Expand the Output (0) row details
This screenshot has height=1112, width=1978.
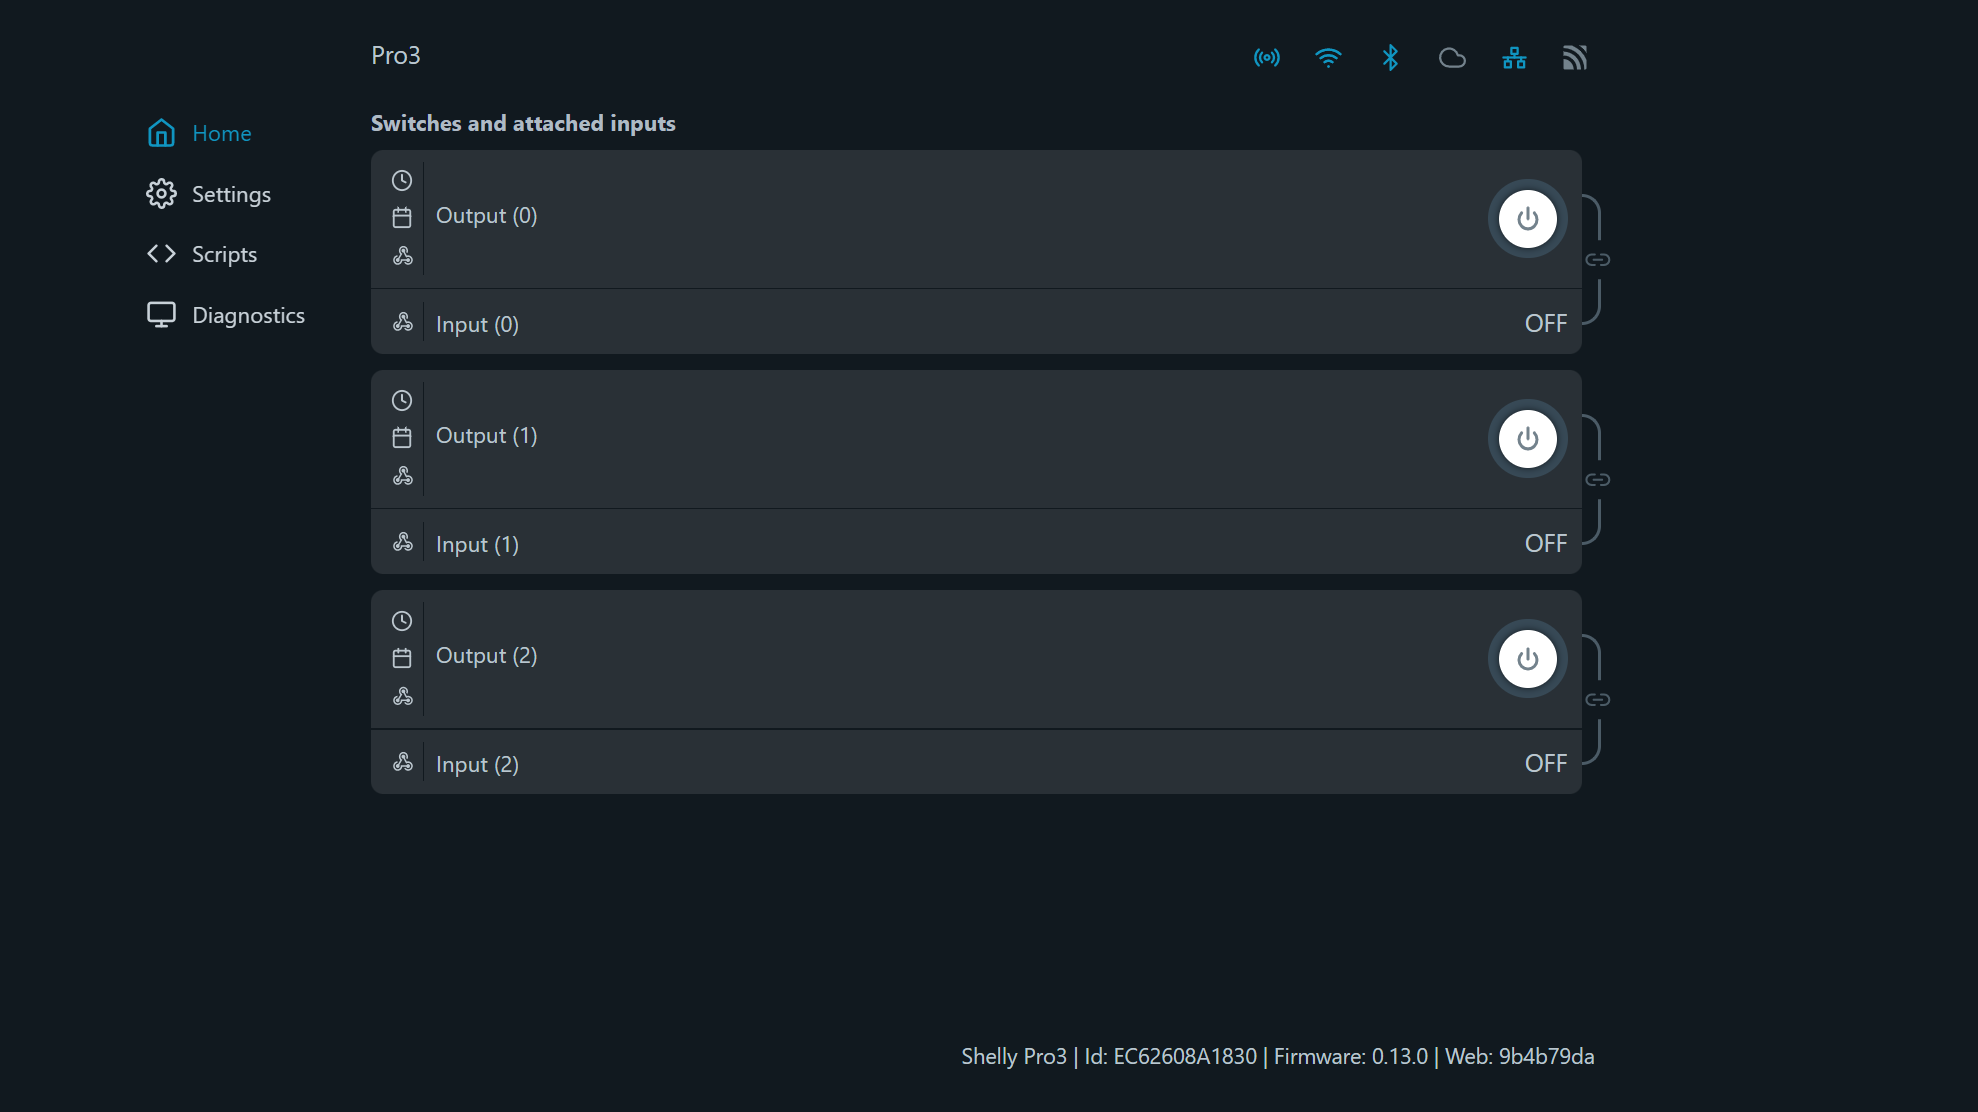[x=900, y=218]
